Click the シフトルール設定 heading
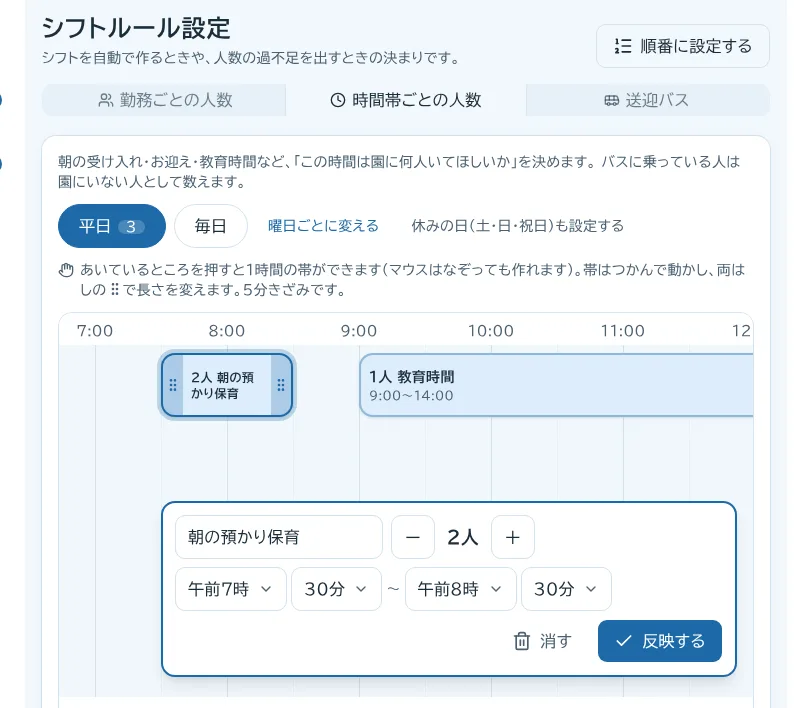 click(x=136, y=28)
